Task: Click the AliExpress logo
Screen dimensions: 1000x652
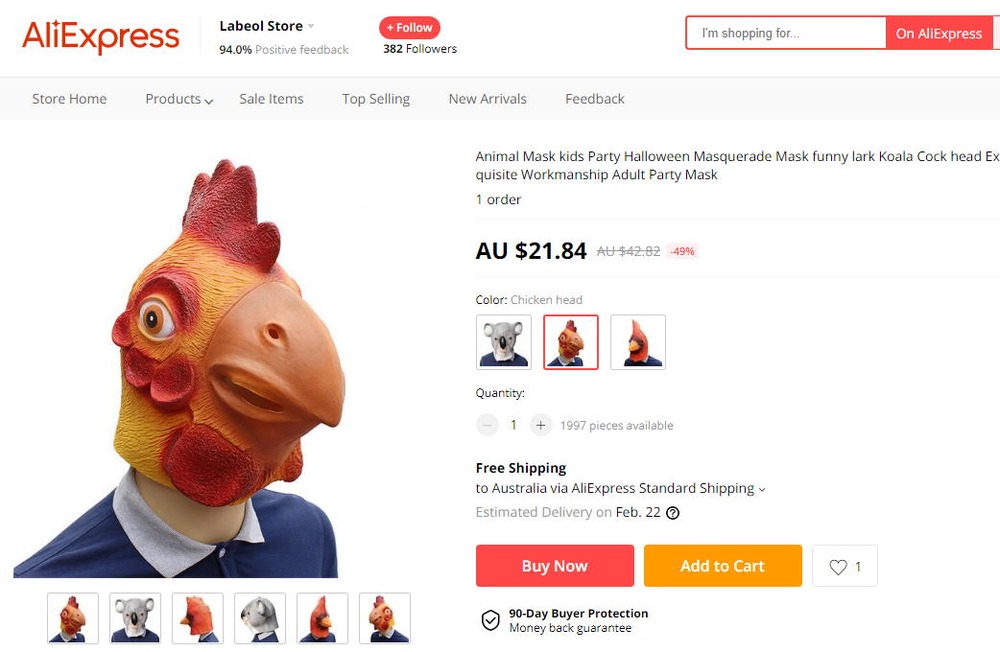Action: [101, 37]
